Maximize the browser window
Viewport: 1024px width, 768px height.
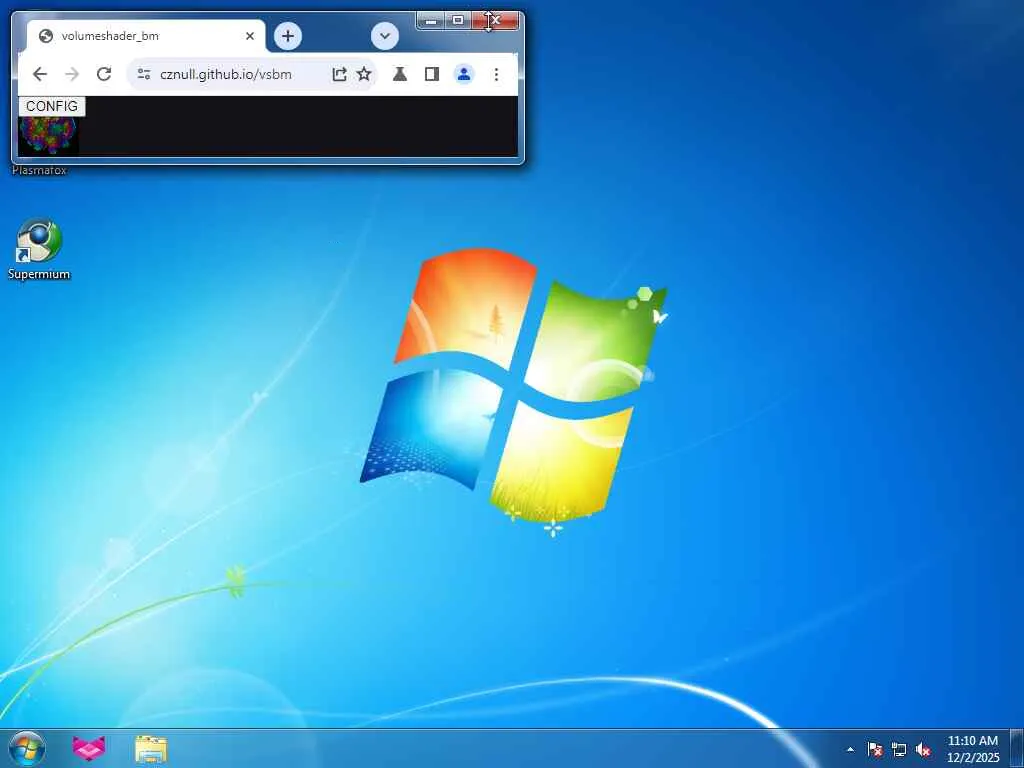pyautogui.click(x=458, y=21)
